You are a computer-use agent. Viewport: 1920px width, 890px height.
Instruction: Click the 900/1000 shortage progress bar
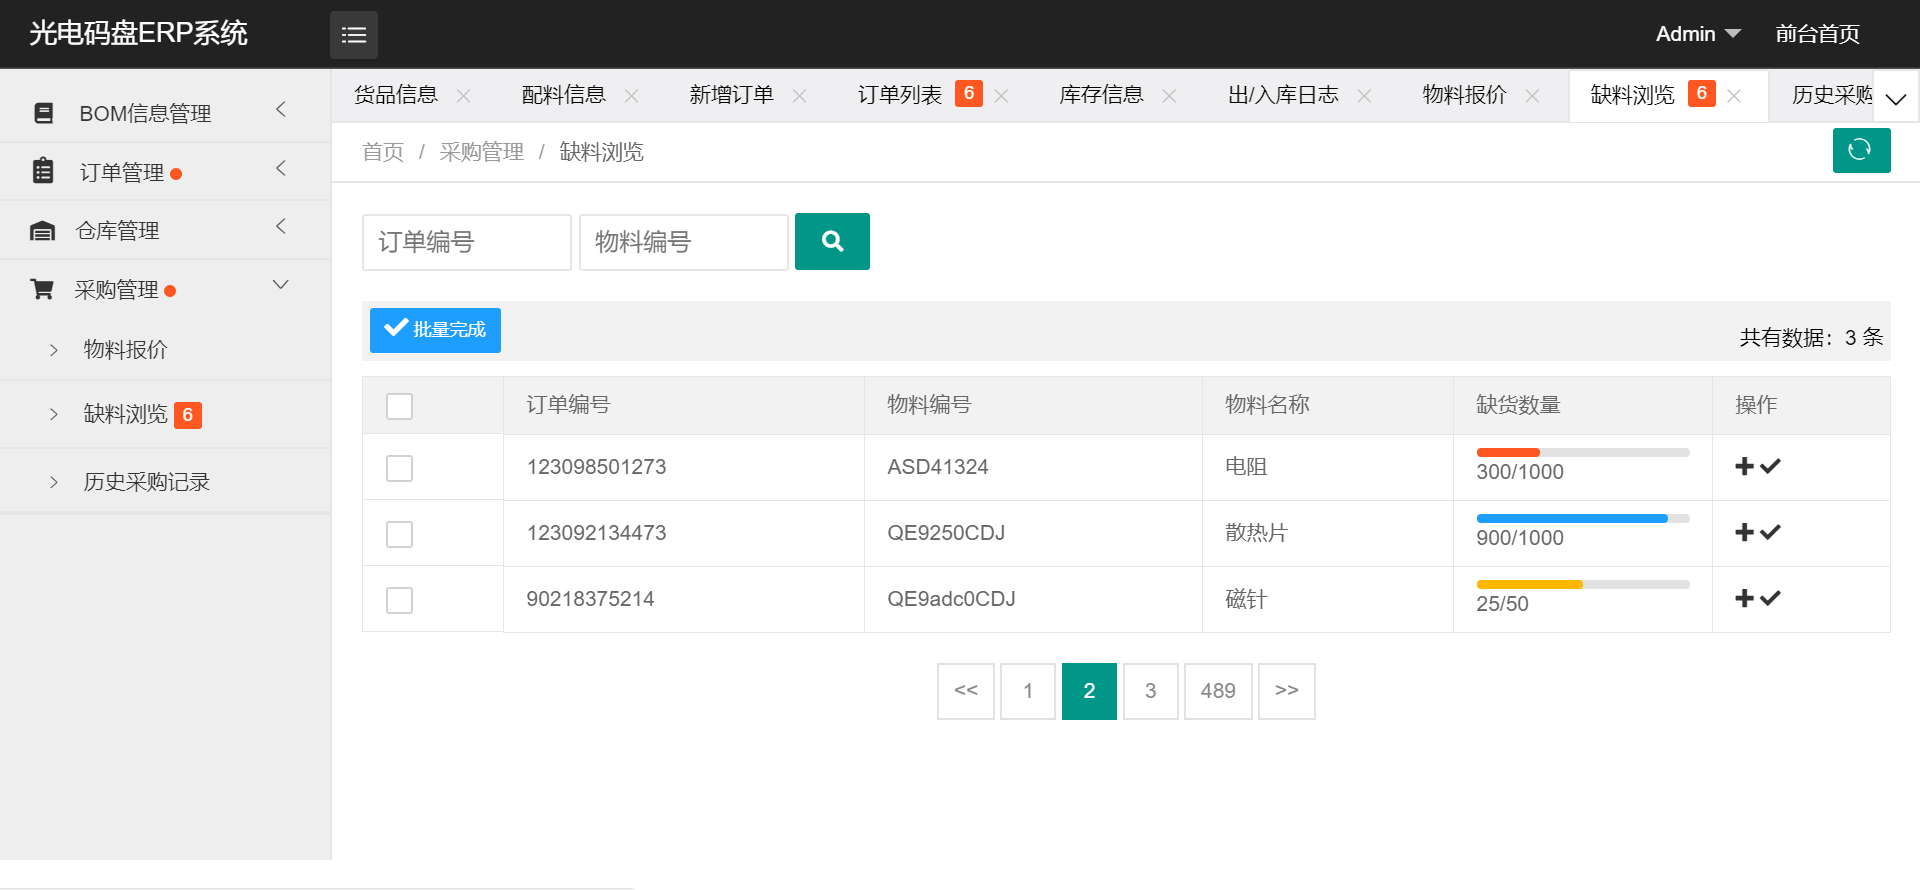click(1583, 519)
